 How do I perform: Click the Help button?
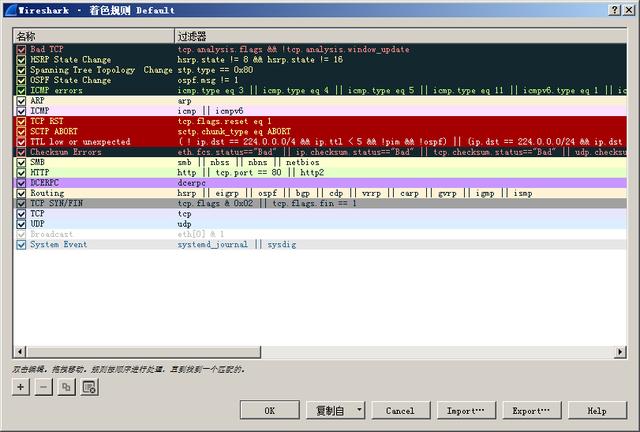(597, 410)
